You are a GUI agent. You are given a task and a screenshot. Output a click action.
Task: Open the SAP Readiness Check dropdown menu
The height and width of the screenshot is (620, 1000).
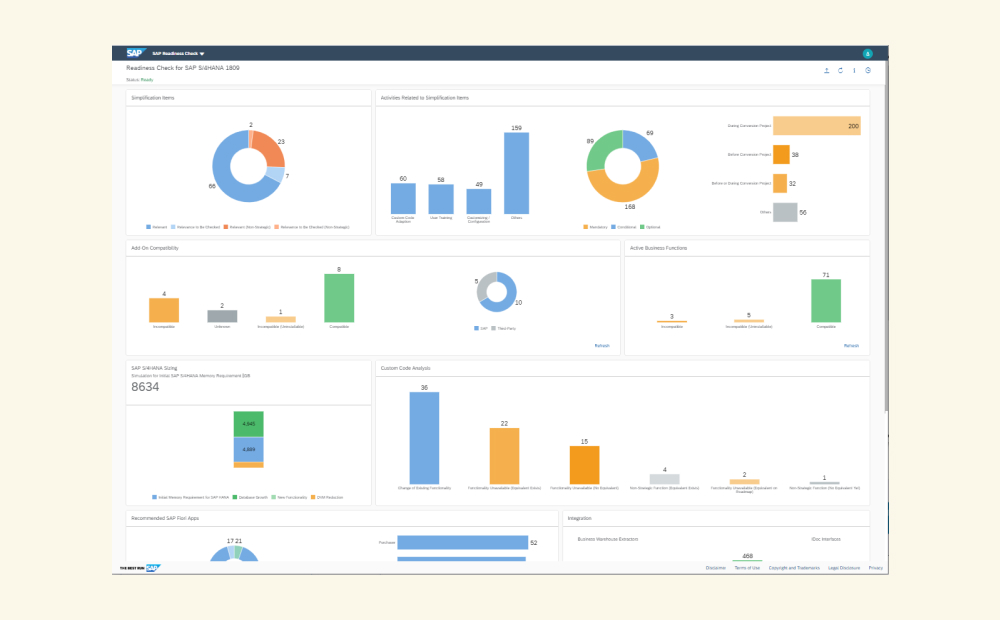click(x=179, y=54)
